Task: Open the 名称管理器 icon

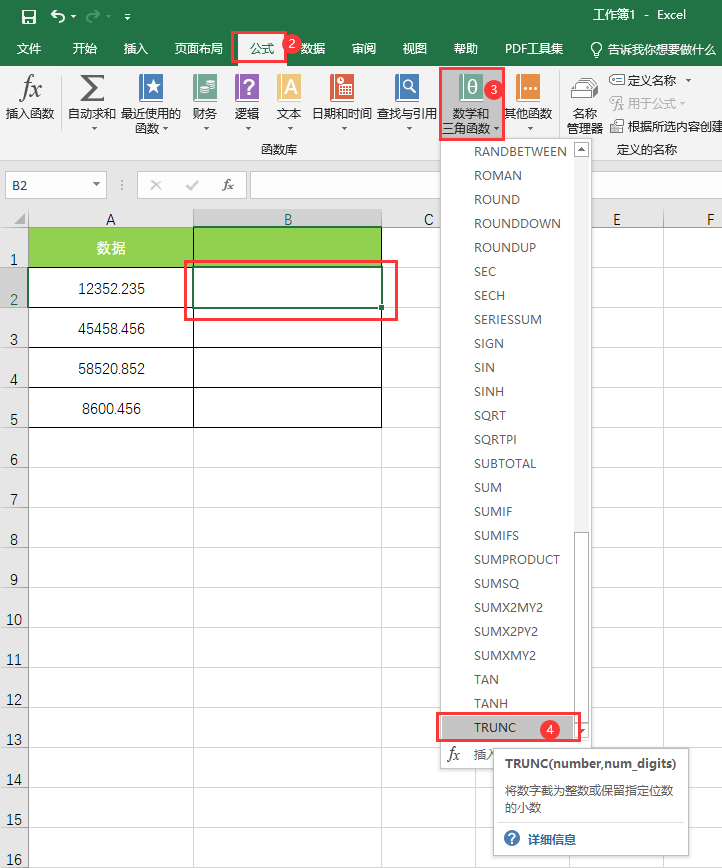Action: click(585, 90)
